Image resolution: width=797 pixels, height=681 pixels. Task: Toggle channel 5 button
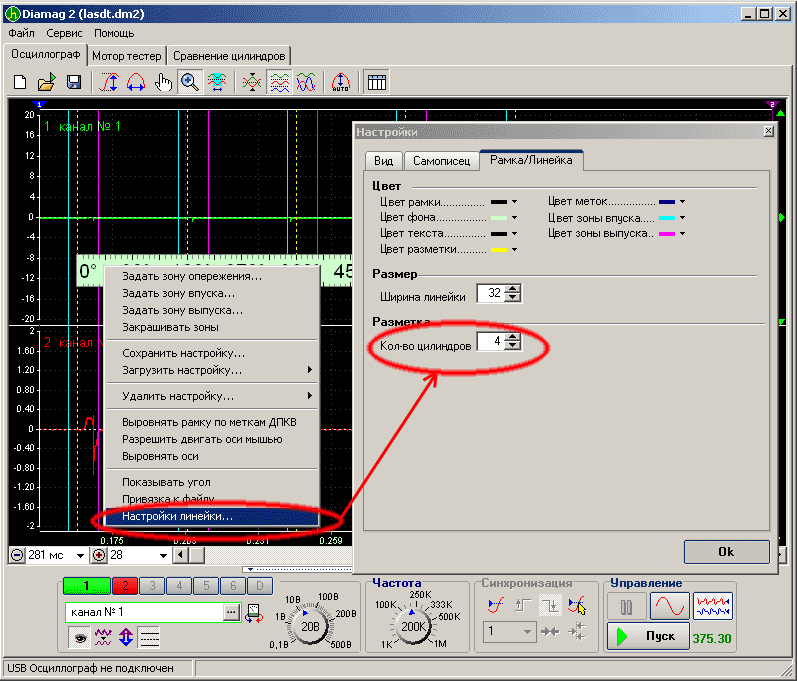click(206, 586)
